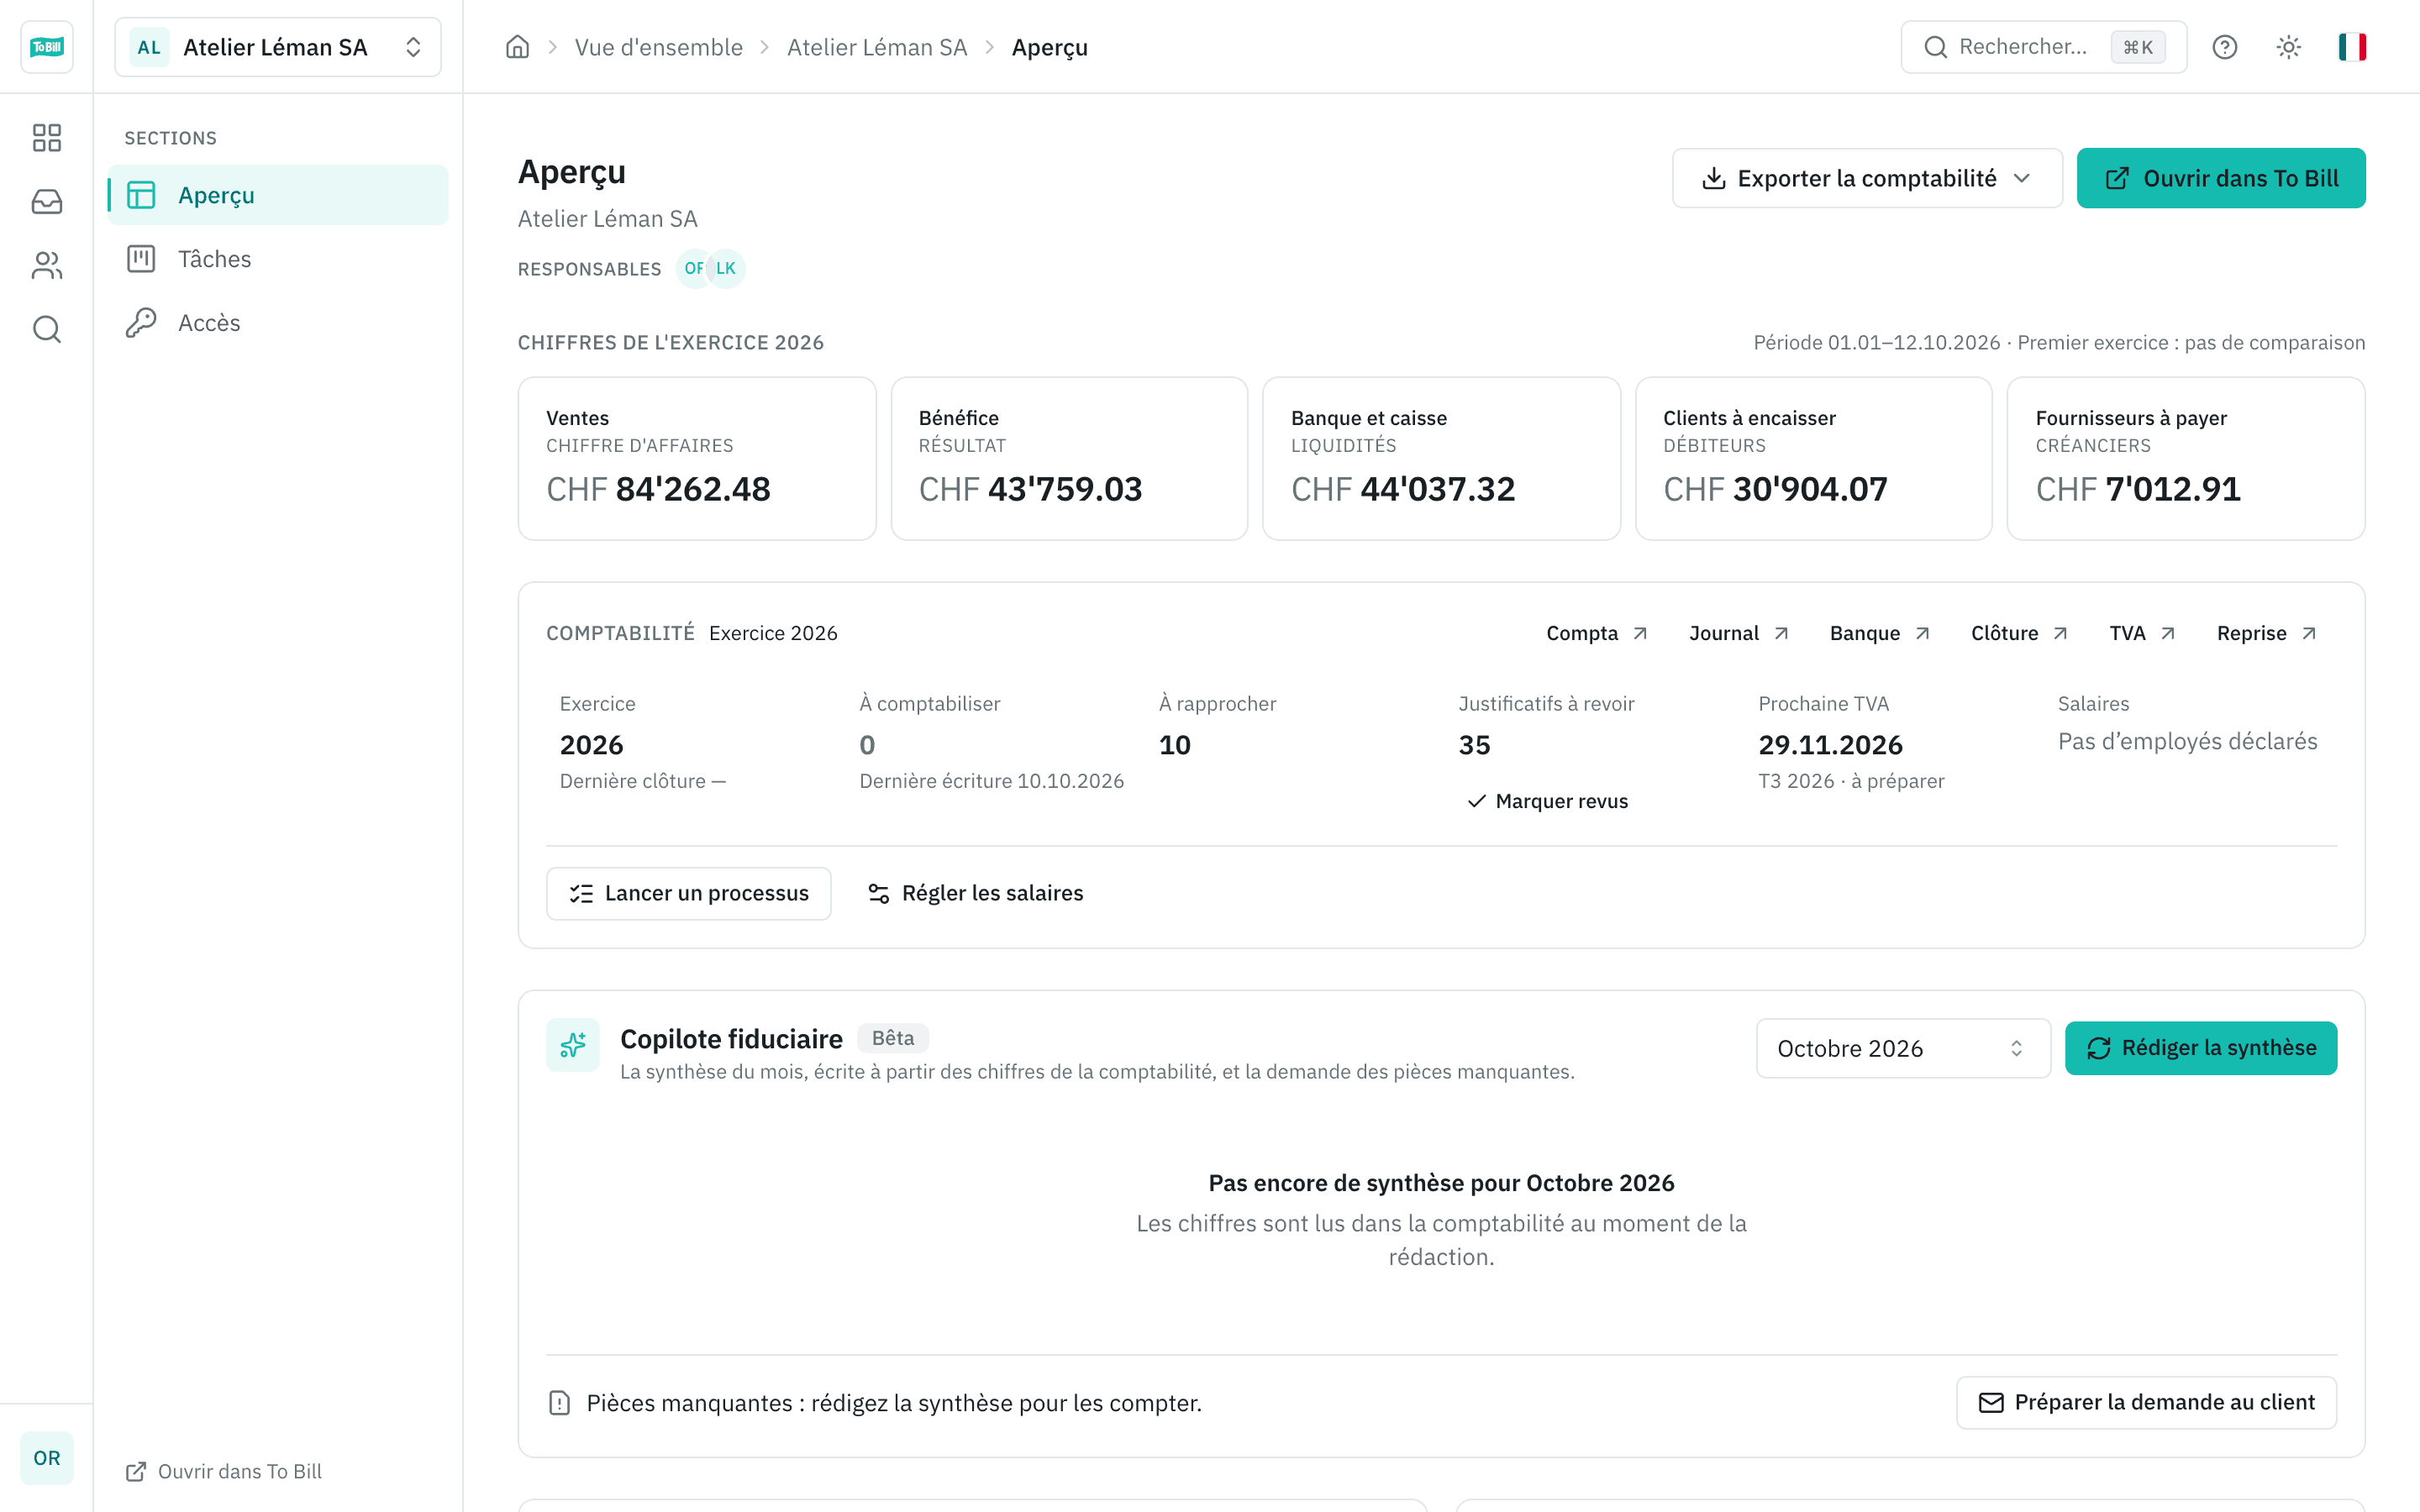Focus the Rechercher search field
2420x1512 pixels.
2043,47
